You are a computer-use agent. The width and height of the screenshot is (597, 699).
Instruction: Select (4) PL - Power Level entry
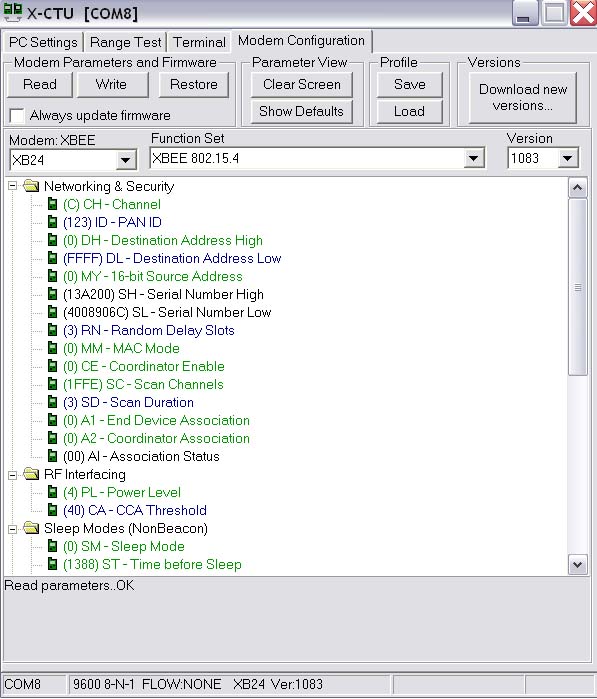click(x=122, y=492)
